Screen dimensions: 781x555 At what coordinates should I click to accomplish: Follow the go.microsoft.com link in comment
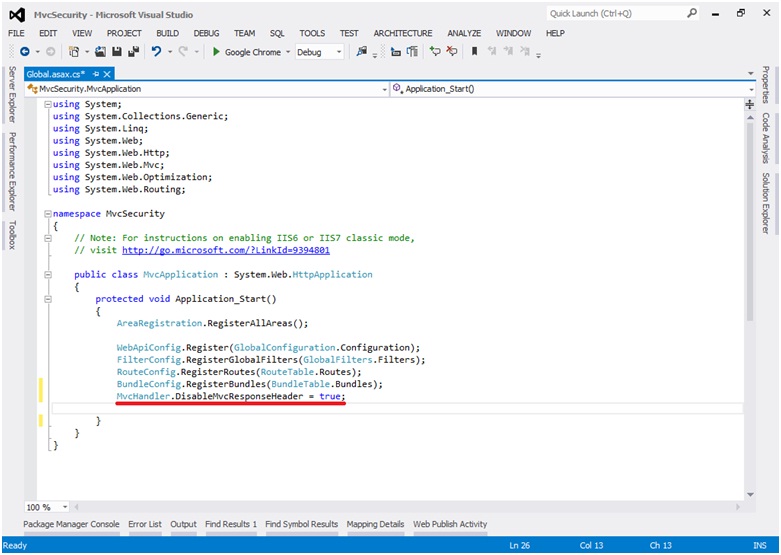point(225,250)
